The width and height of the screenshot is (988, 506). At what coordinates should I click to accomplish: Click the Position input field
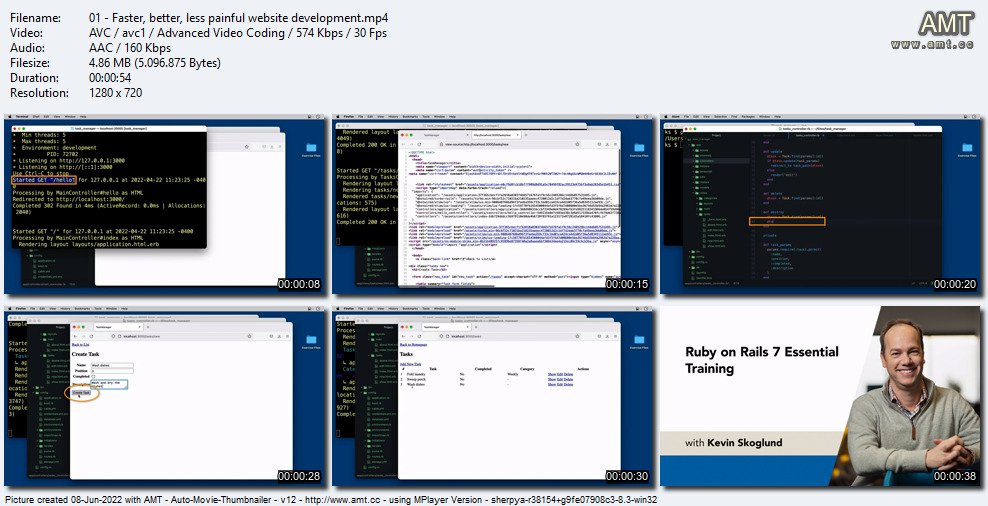[x=112, y=371]
